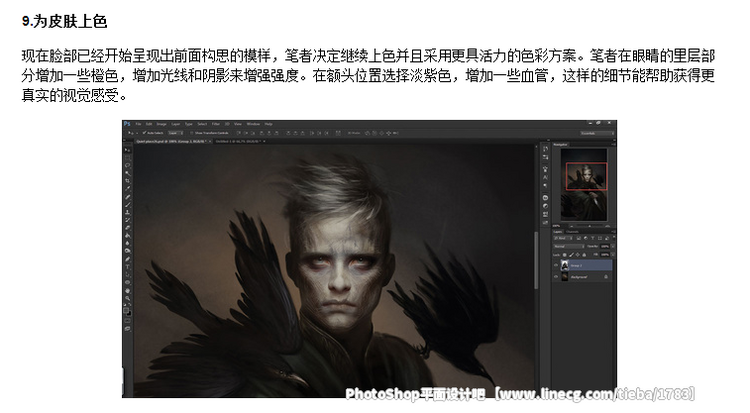Open Auto-Select Layer dropdown
This screenshot has width=750, height=413.
click(x=176, y=133)
